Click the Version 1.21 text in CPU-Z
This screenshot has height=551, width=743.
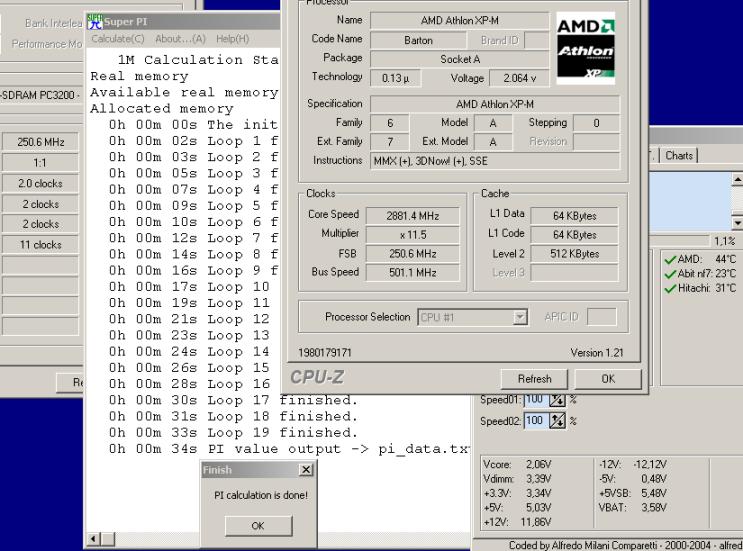coord(597,353)
